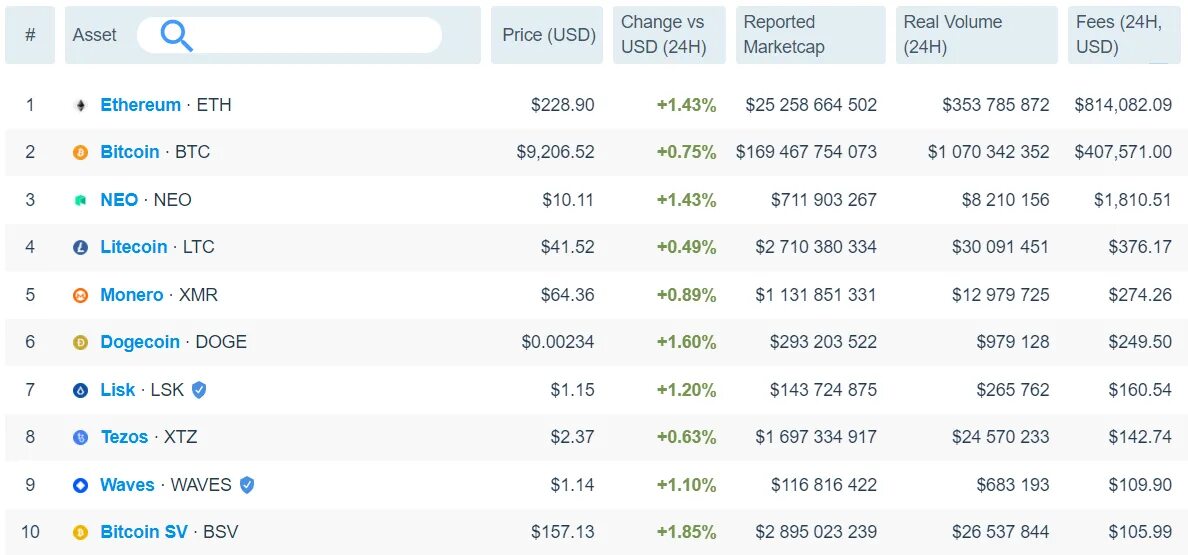This screenshot has height=555, width=1188.
Task: Click the Bitcoin SV coin icon
Action: point(81,532)
